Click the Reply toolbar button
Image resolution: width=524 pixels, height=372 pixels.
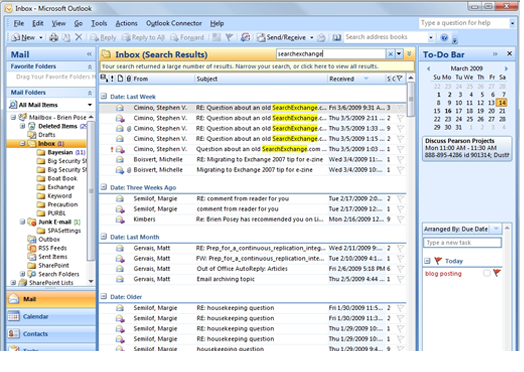click(x=103, y=37)
